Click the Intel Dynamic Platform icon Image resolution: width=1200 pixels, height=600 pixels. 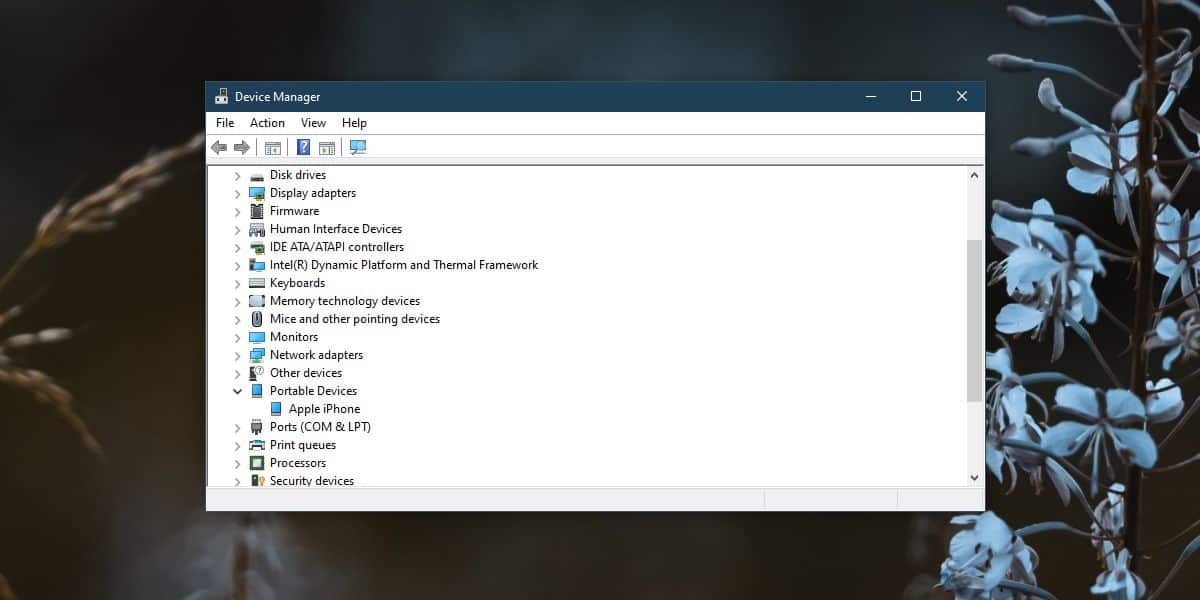click(257, 265)
